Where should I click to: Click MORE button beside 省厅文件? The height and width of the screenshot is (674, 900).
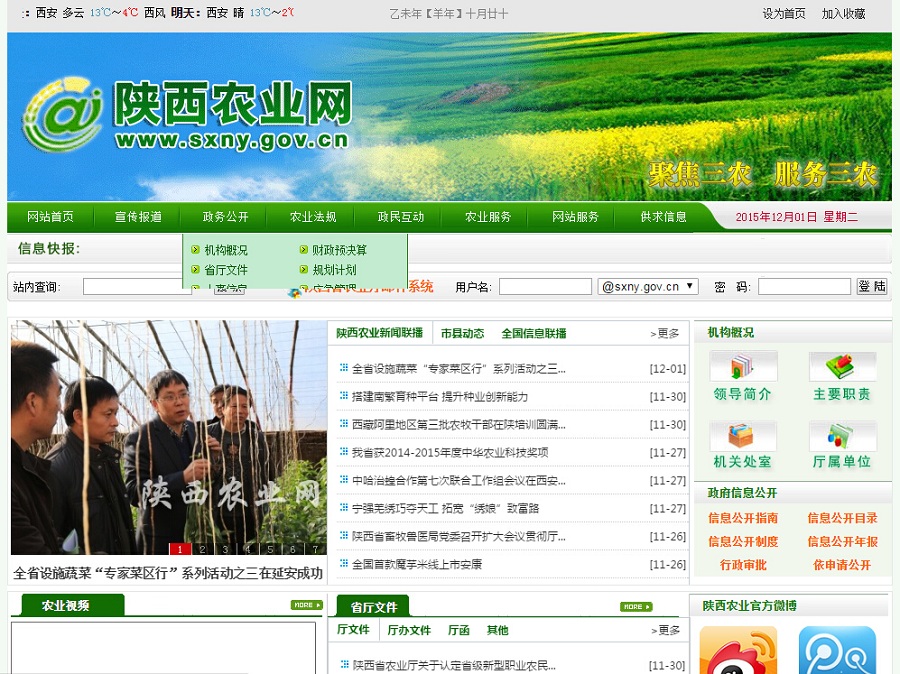(x=637, y=607)
